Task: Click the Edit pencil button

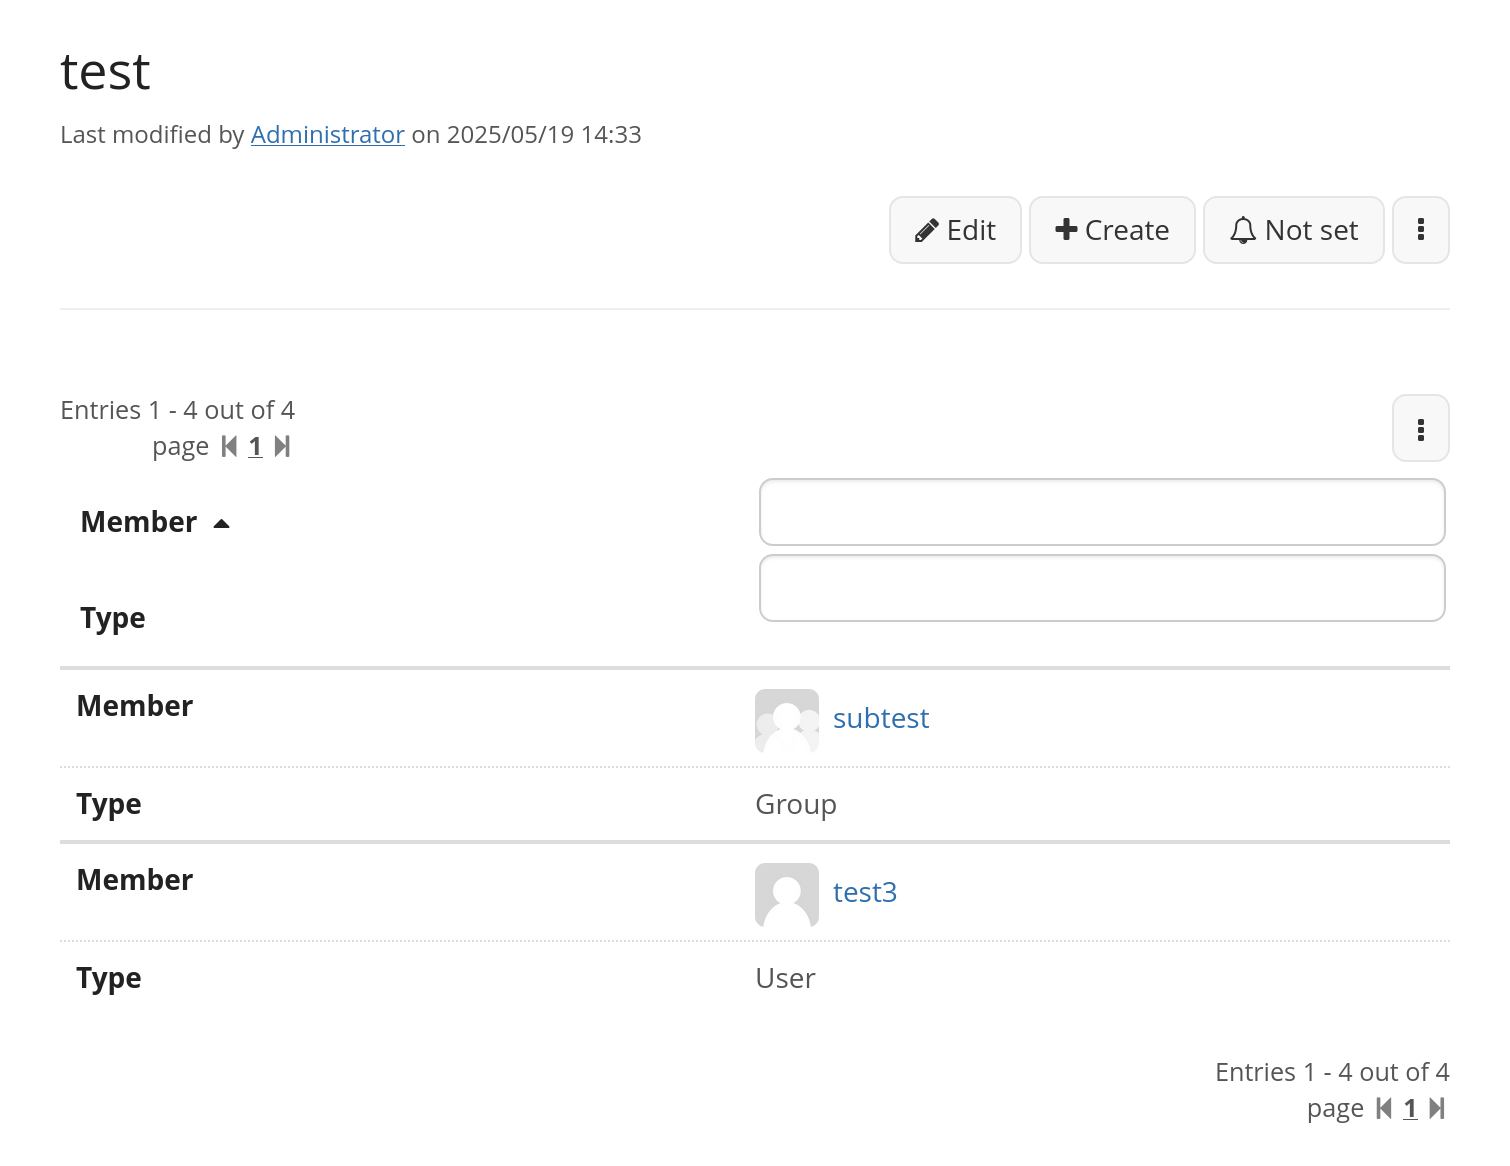Action: click(955, 230)
